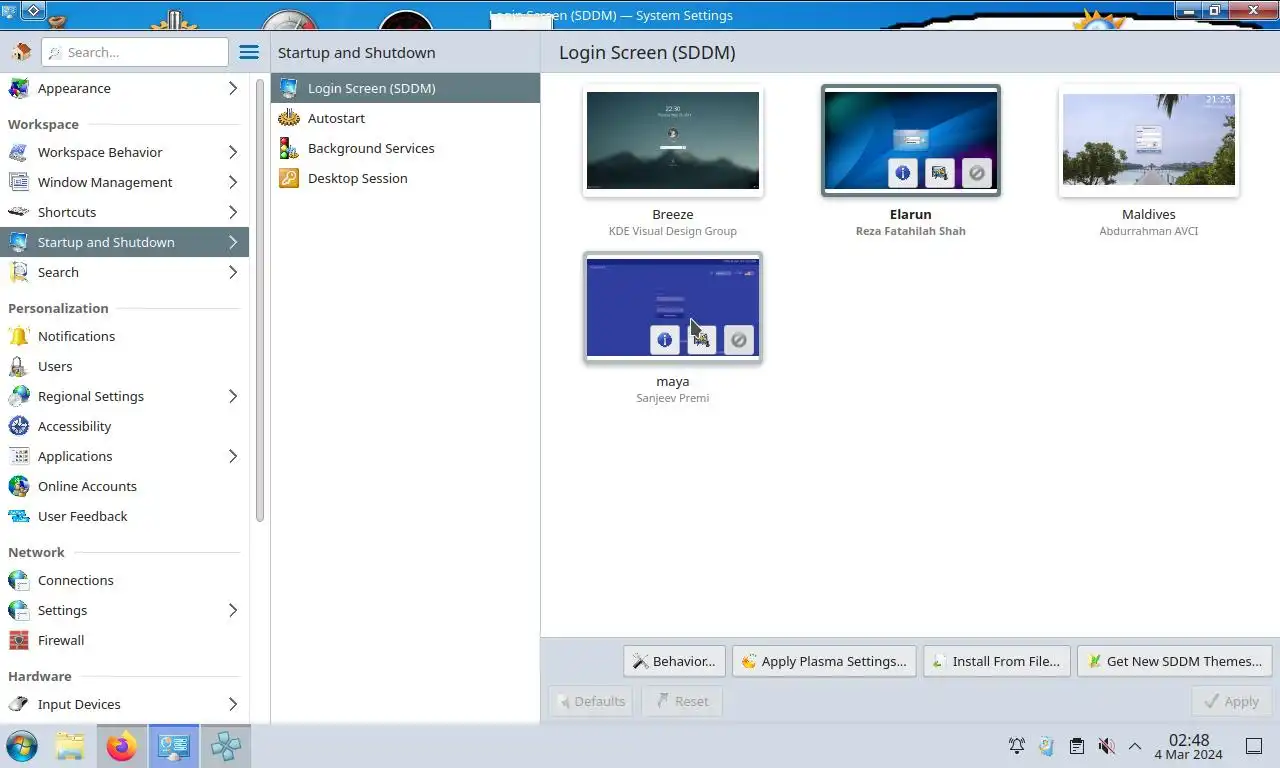Screen dimensions: 1280x768
Task: Open the Autostart page
Action: point(405,118)
